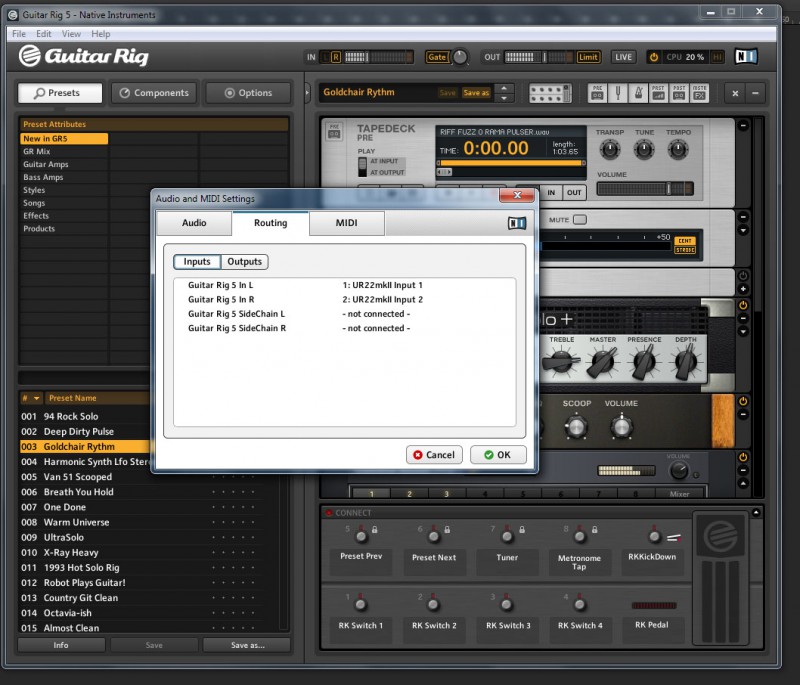Viewport: 800px width, 685px height.
Task: Select New in GR5 attribute
Action: [x=64, y=139]
